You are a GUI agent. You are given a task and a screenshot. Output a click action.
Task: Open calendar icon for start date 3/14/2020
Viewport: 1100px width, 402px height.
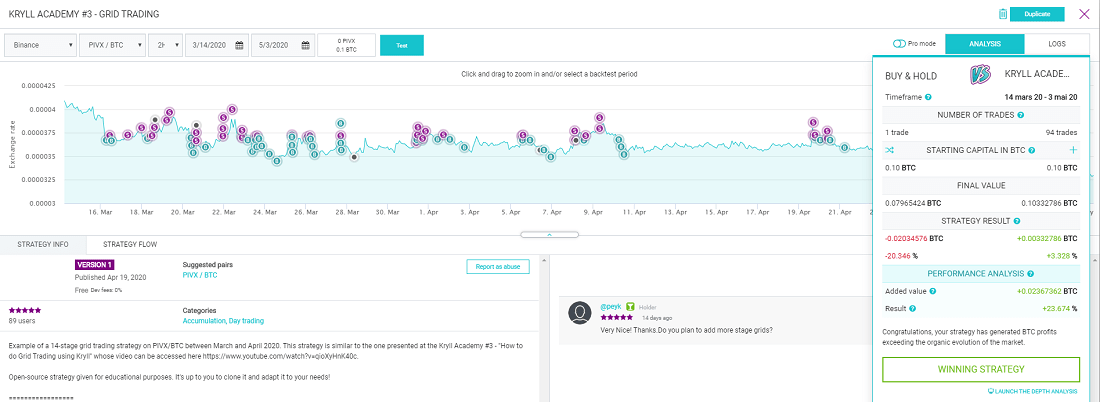tap(240, 45)
